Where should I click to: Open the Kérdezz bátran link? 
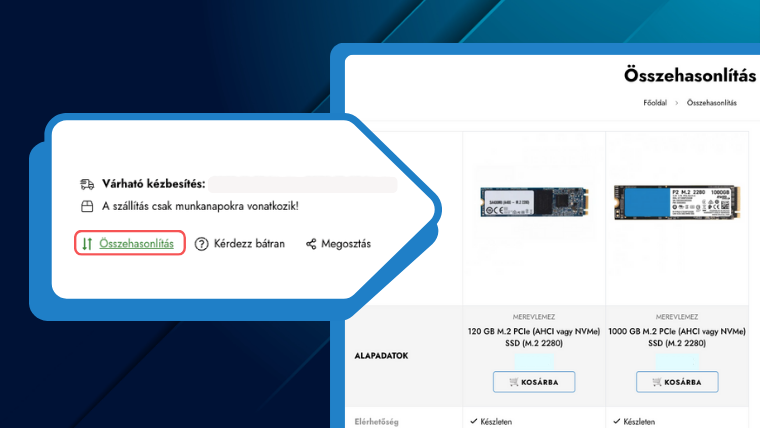(249, 243)
